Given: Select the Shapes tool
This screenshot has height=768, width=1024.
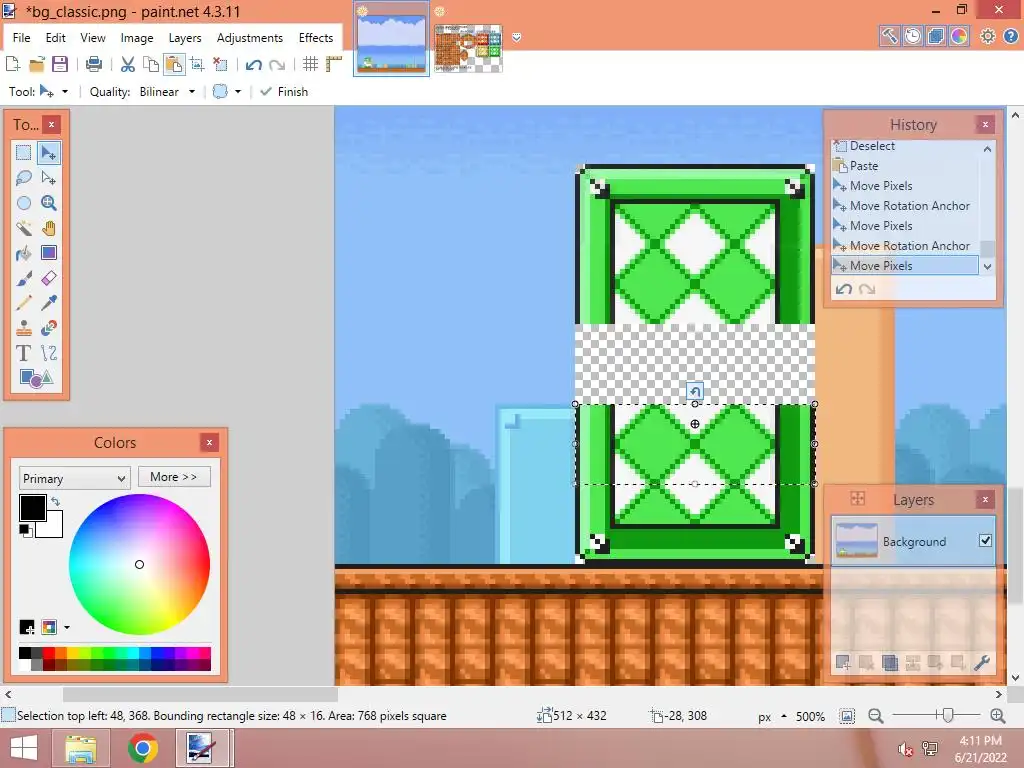Looking at the screenshot, I should [36, 378].
